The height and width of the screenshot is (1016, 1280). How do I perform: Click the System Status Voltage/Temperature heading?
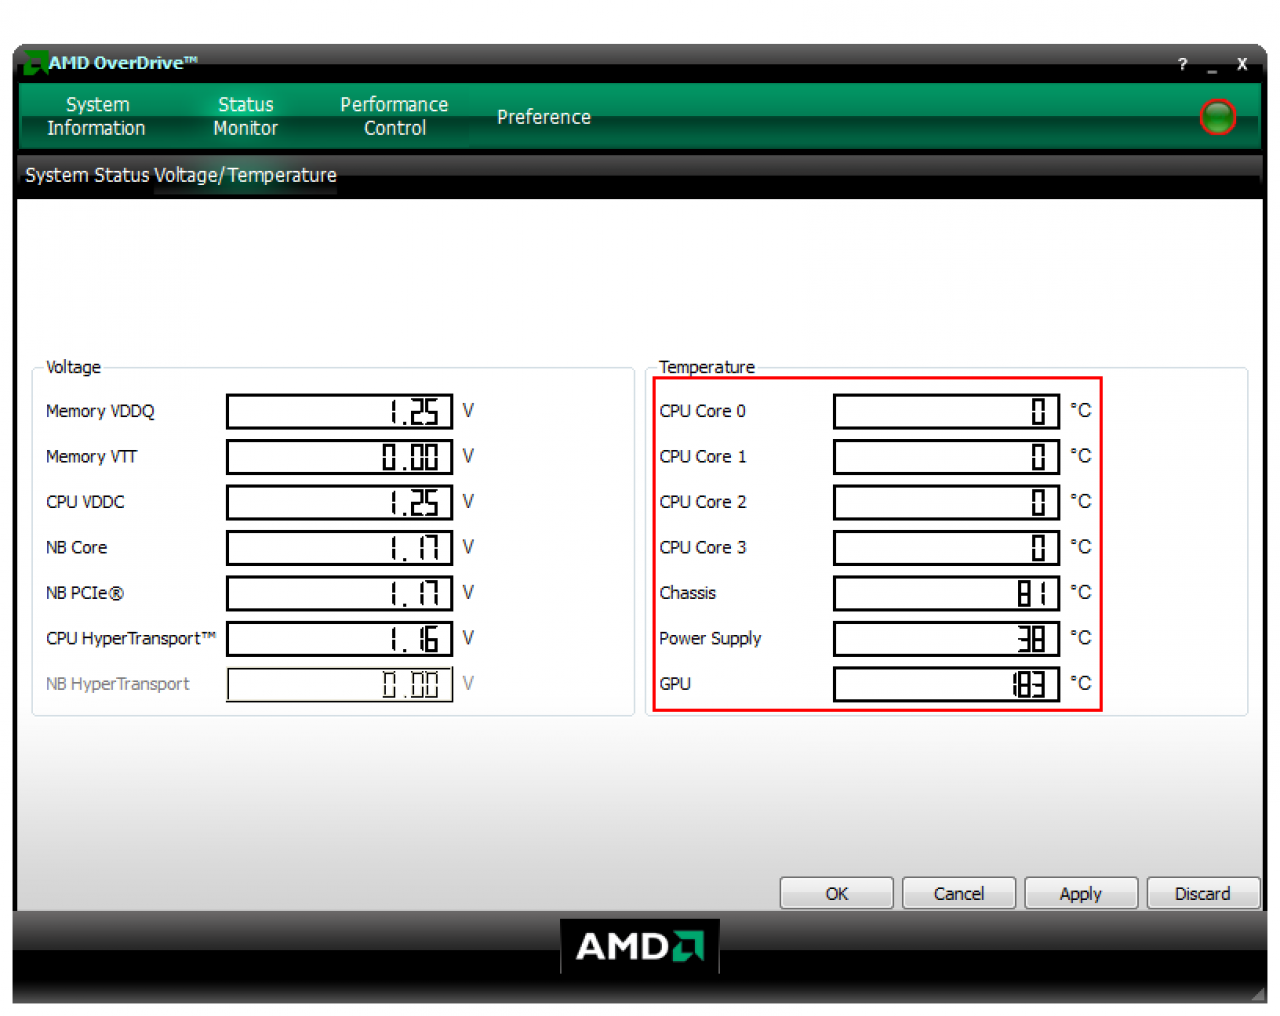(x=180, y=175)
